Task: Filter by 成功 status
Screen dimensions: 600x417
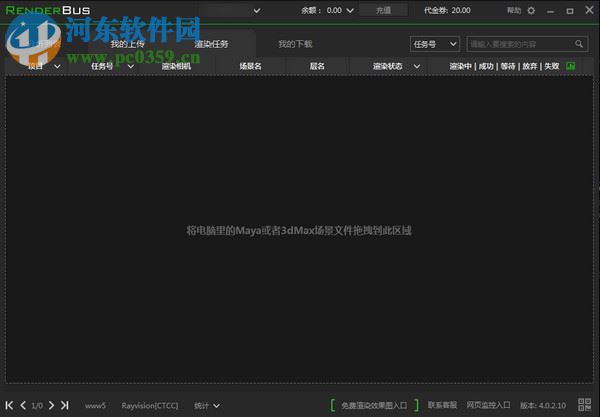Action: point(486,67)
